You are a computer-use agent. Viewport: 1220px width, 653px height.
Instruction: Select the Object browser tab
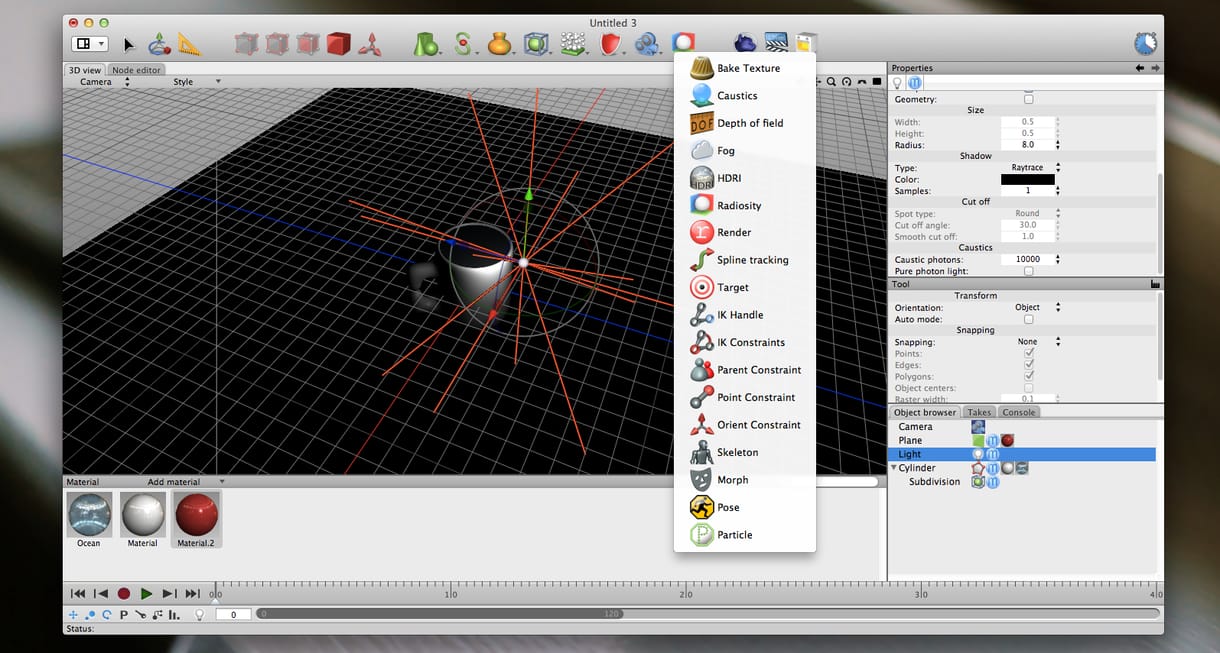click(x=925, y=412)
